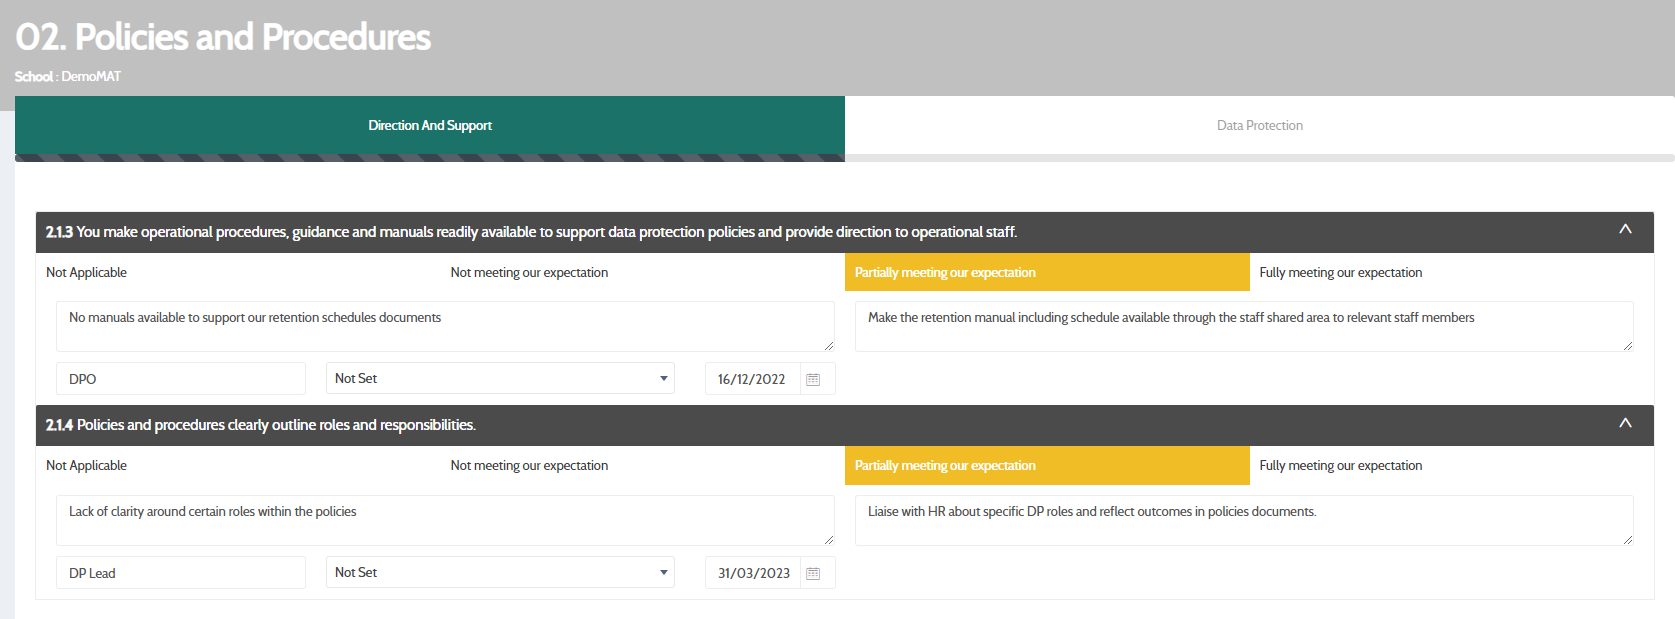Screen dimensions: 1675x619
Task: Select Not Applicable for section 2.1.3
Action: (87, 272)
